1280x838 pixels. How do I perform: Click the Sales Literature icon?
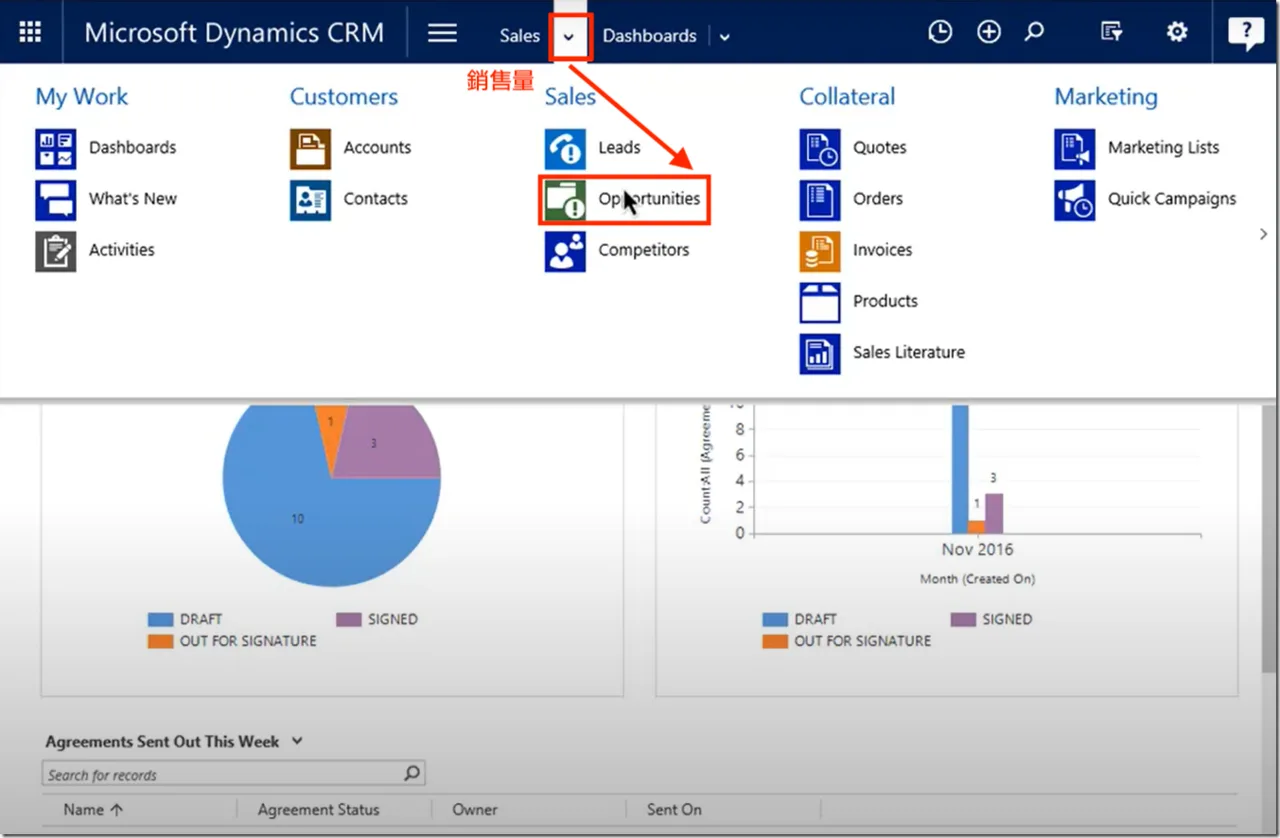tap(820, 353)
